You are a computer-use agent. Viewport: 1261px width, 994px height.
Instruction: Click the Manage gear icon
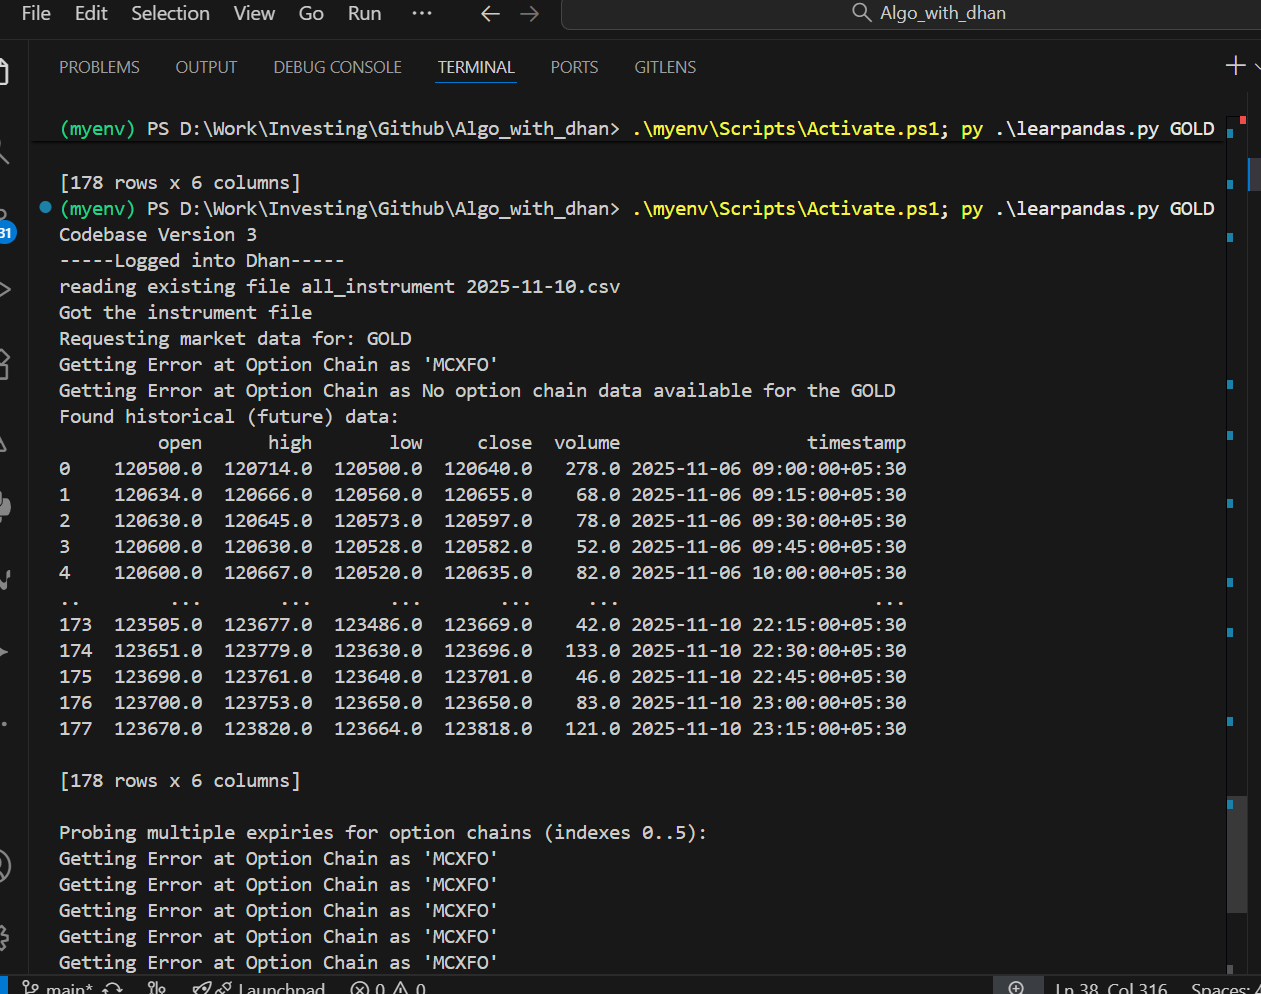[4, 937]
